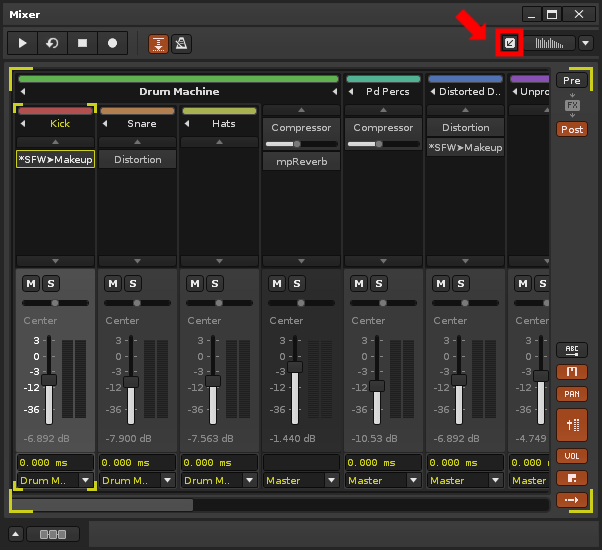Toggle the orange follow-playback icon
The height and width of the screenshot is (550, 602).
click(x=158, y=43)
